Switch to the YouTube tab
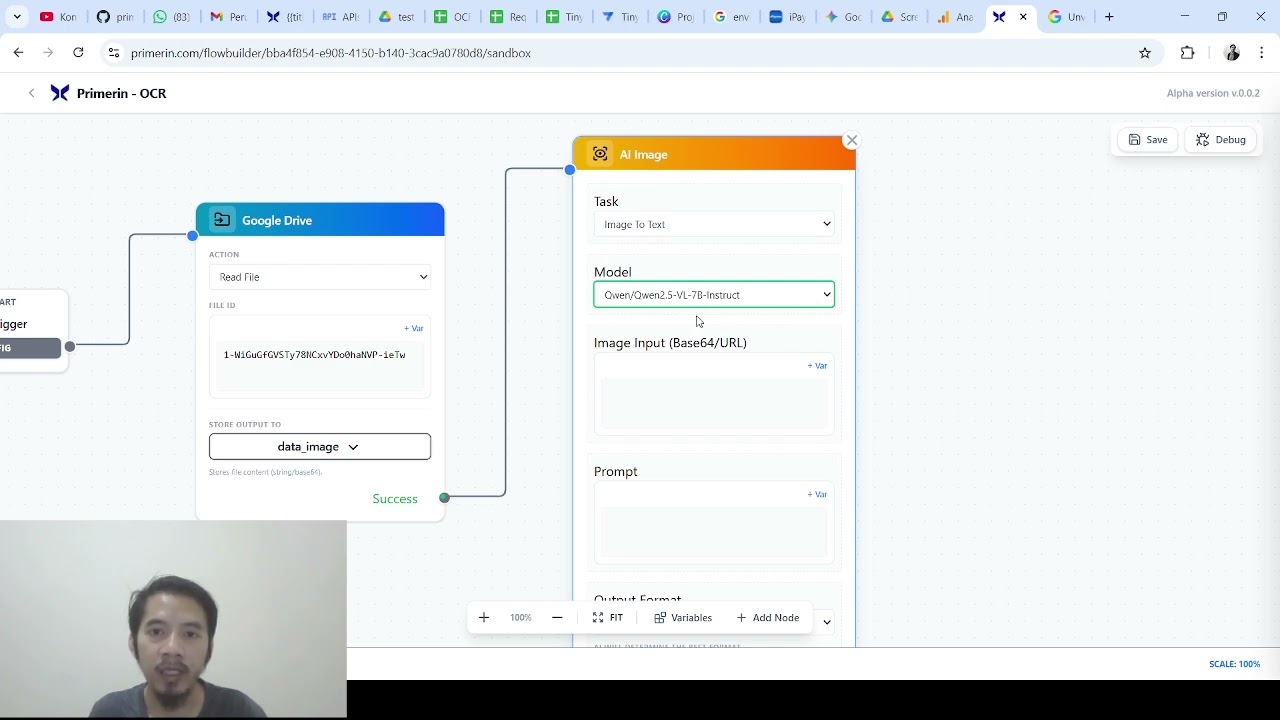 [58, 17]
